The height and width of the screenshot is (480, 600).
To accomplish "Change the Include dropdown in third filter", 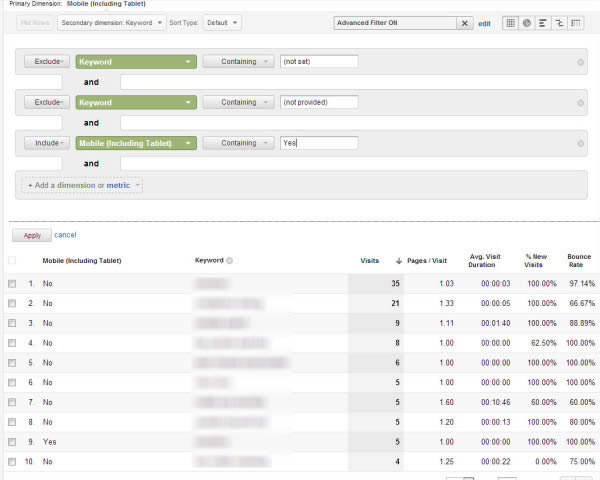I will [x=46, y=143].
